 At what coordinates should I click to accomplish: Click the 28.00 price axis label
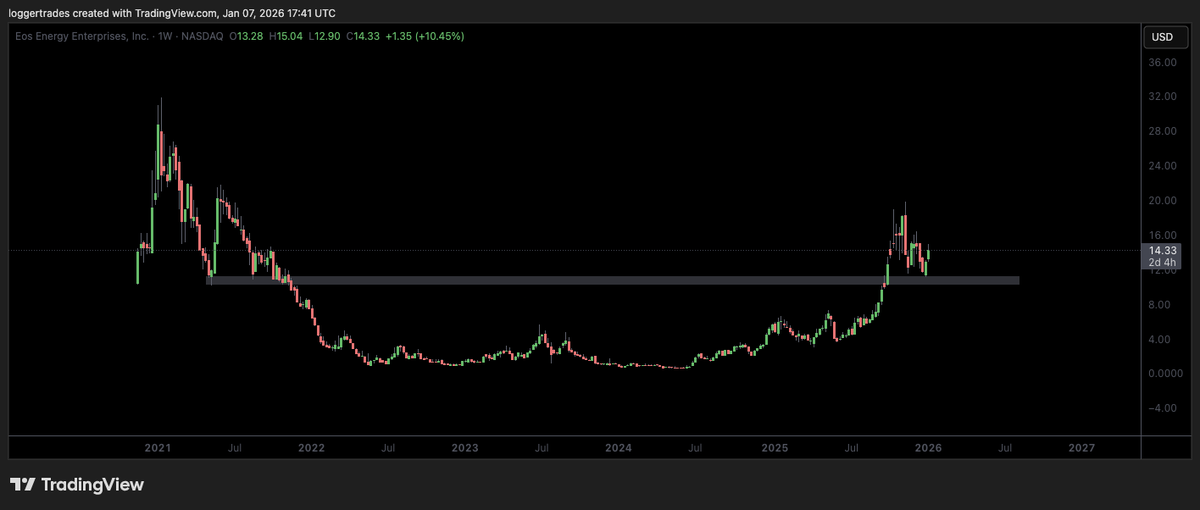click(x=1162, y=132)
